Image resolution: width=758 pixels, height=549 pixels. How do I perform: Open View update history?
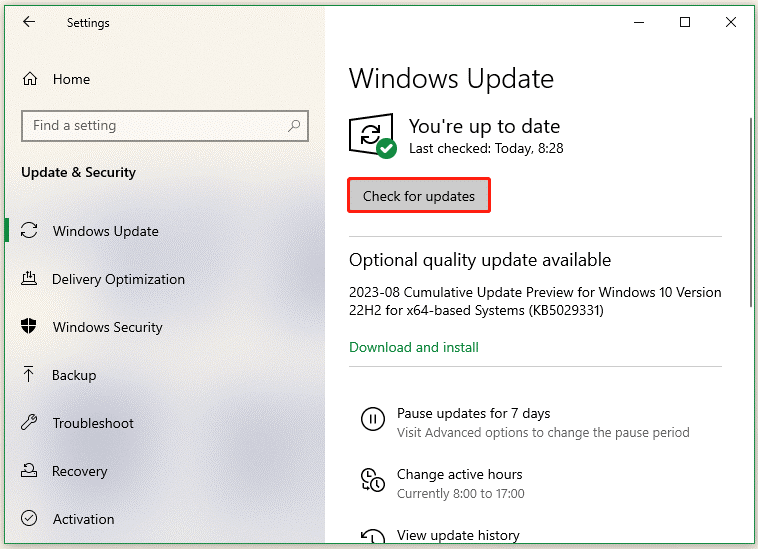458,535
